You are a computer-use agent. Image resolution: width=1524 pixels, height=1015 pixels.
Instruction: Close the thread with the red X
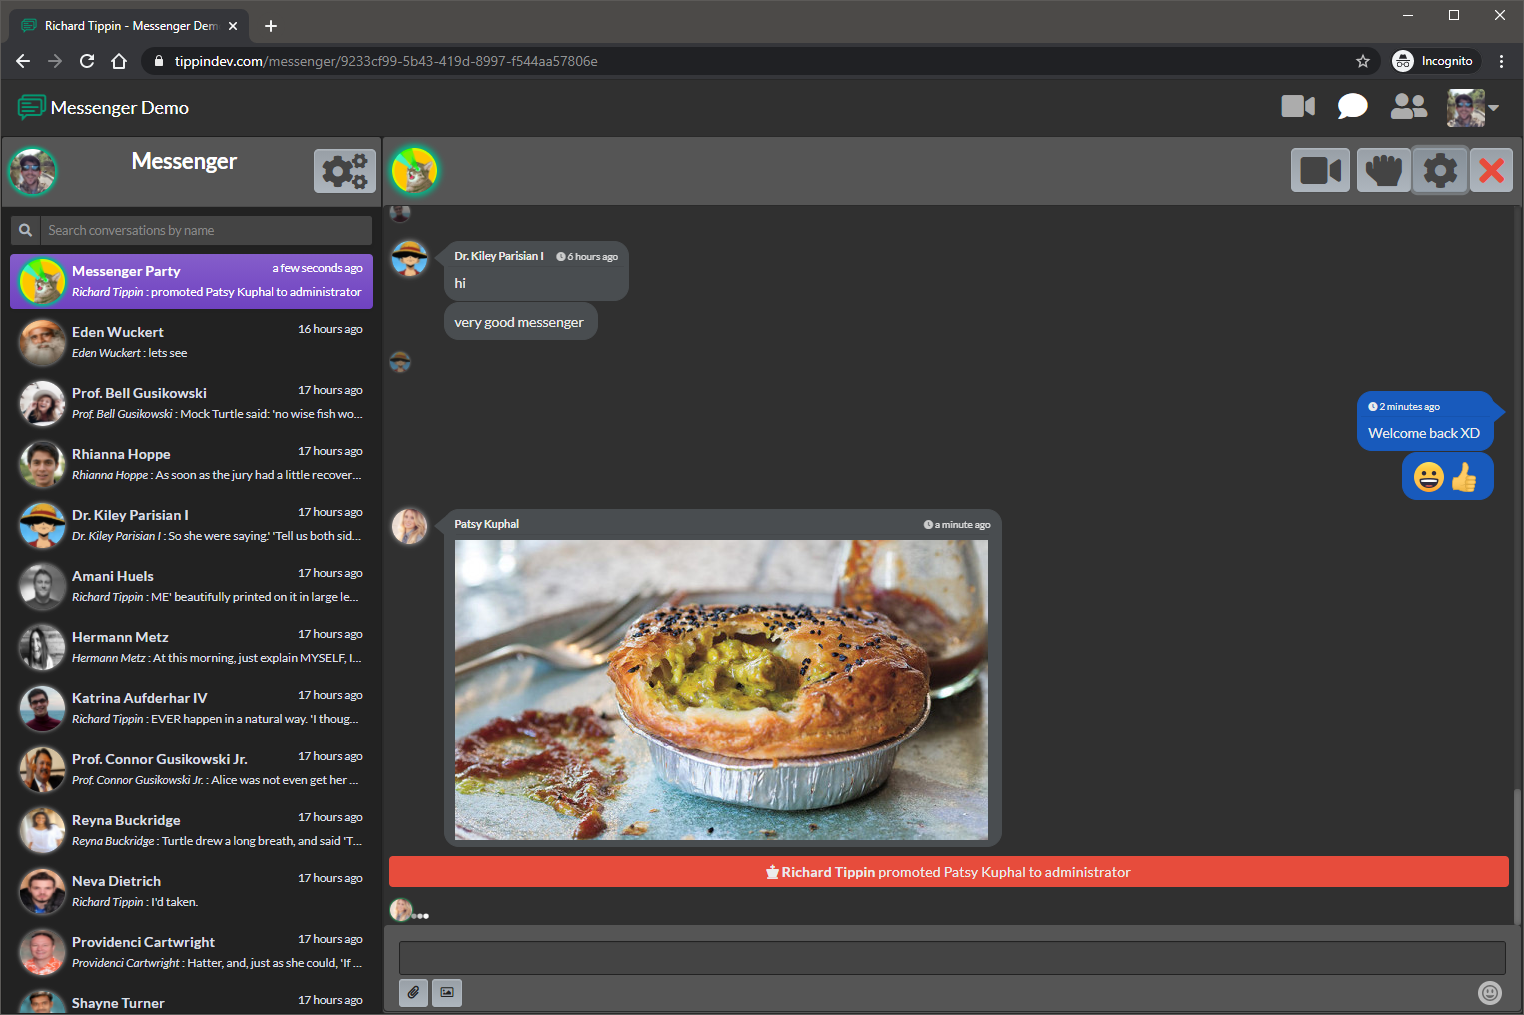click(1491, 170)
